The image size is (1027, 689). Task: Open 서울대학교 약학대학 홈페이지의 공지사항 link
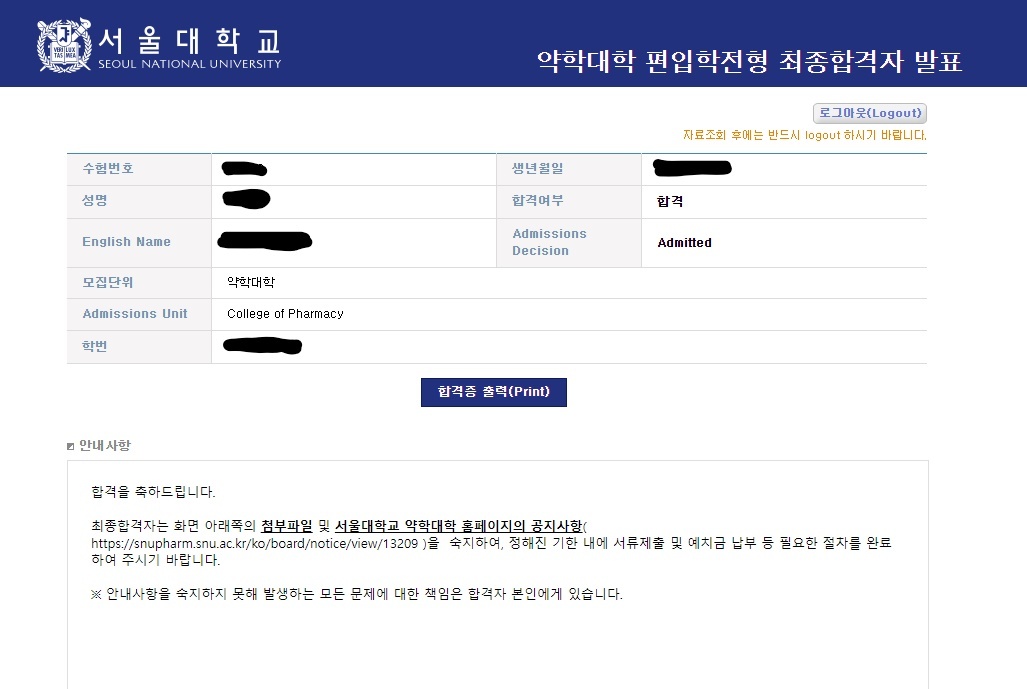point(458,526)
